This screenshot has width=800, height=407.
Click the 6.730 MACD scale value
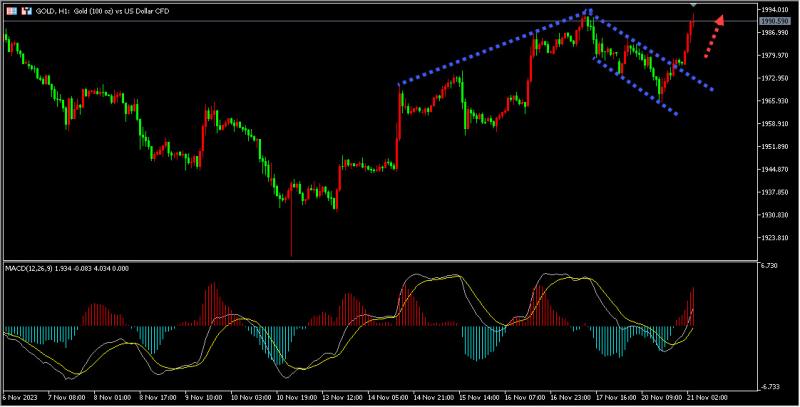(769, 266)
